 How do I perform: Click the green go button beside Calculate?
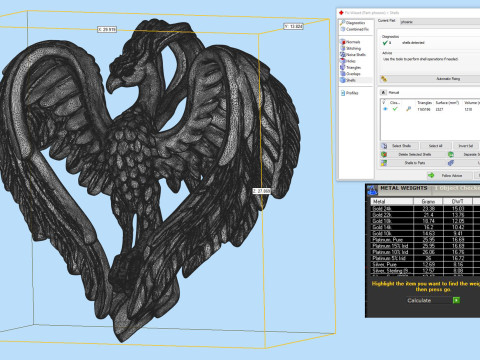click(456, 300)
